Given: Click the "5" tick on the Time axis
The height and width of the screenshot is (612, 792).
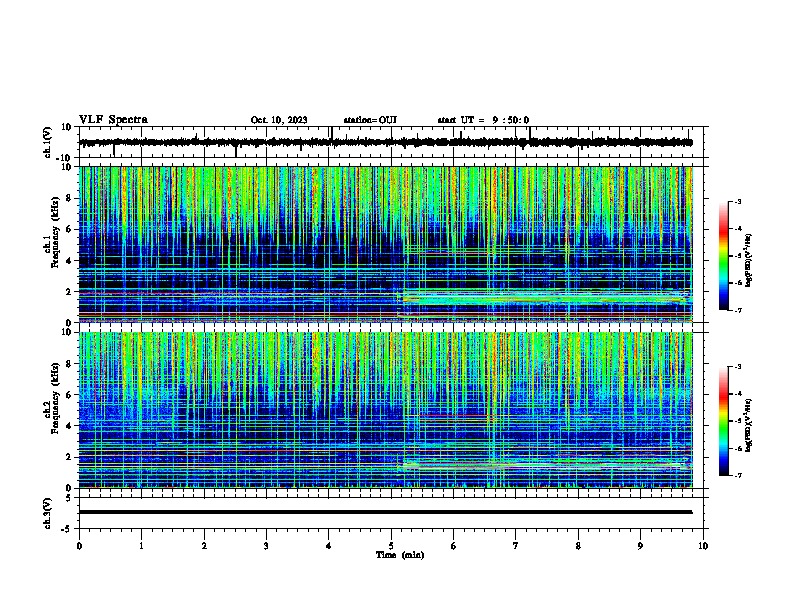Looking at the screenshot, I should (x=391, y=546).
